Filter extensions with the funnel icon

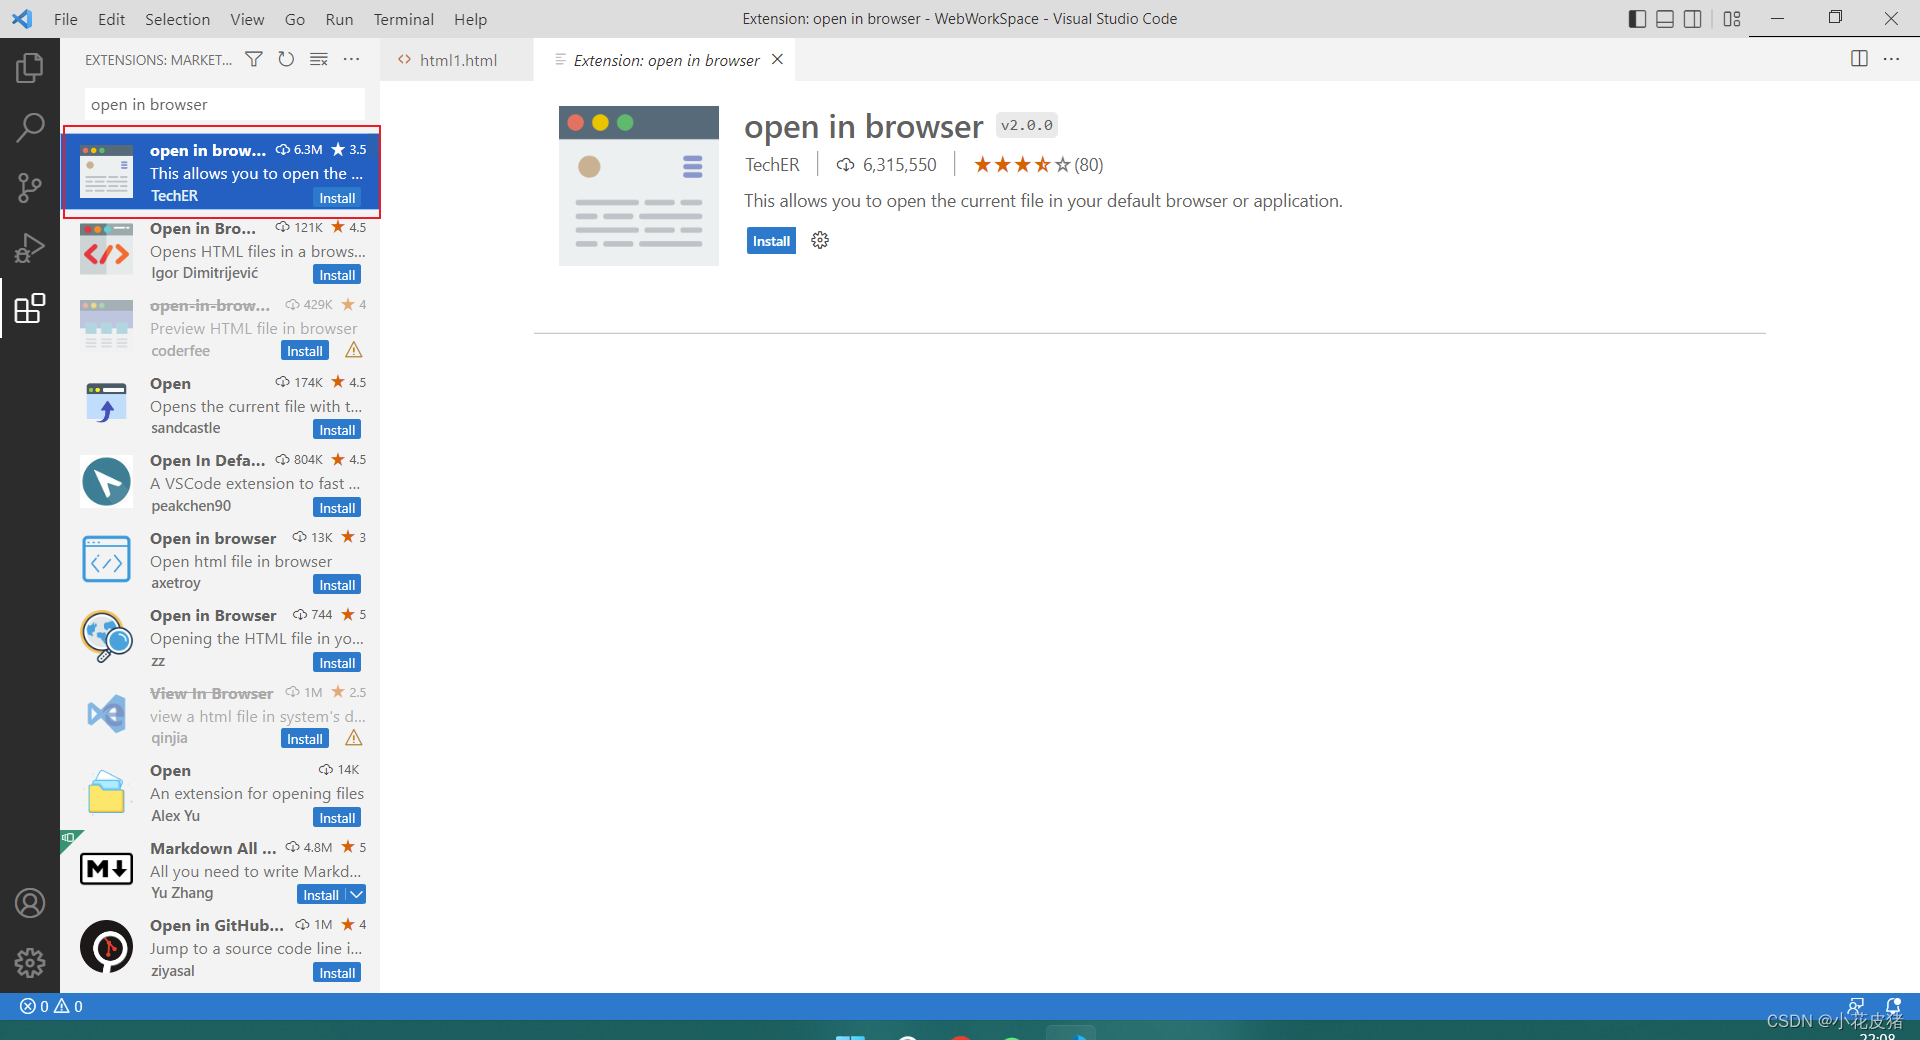point(254,59)
